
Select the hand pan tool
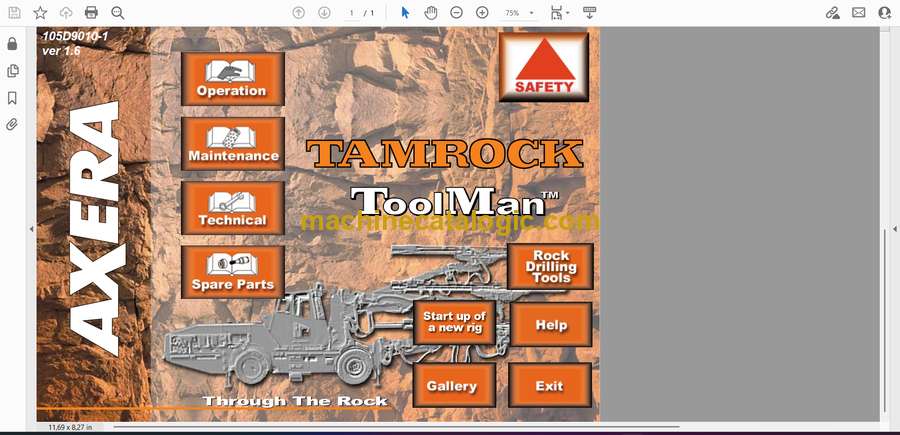(x=431, y=13)
